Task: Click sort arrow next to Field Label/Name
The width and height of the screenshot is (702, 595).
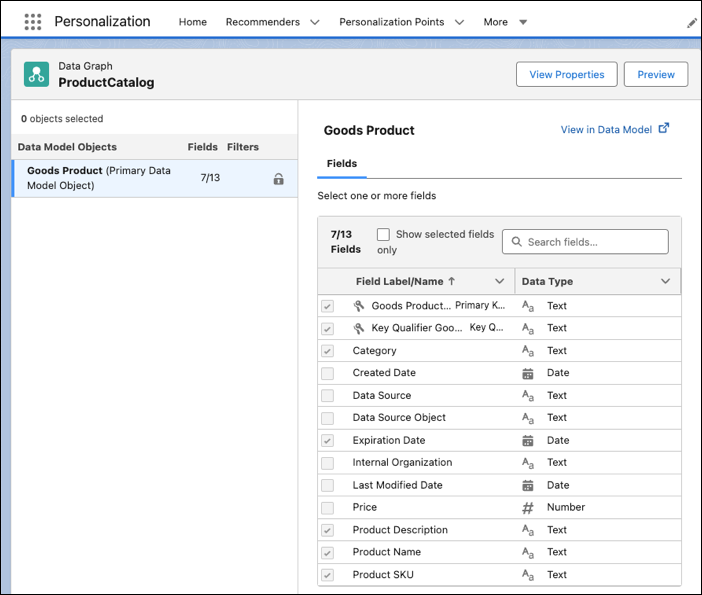Action: pyautogui.click(x=451, y=281)
